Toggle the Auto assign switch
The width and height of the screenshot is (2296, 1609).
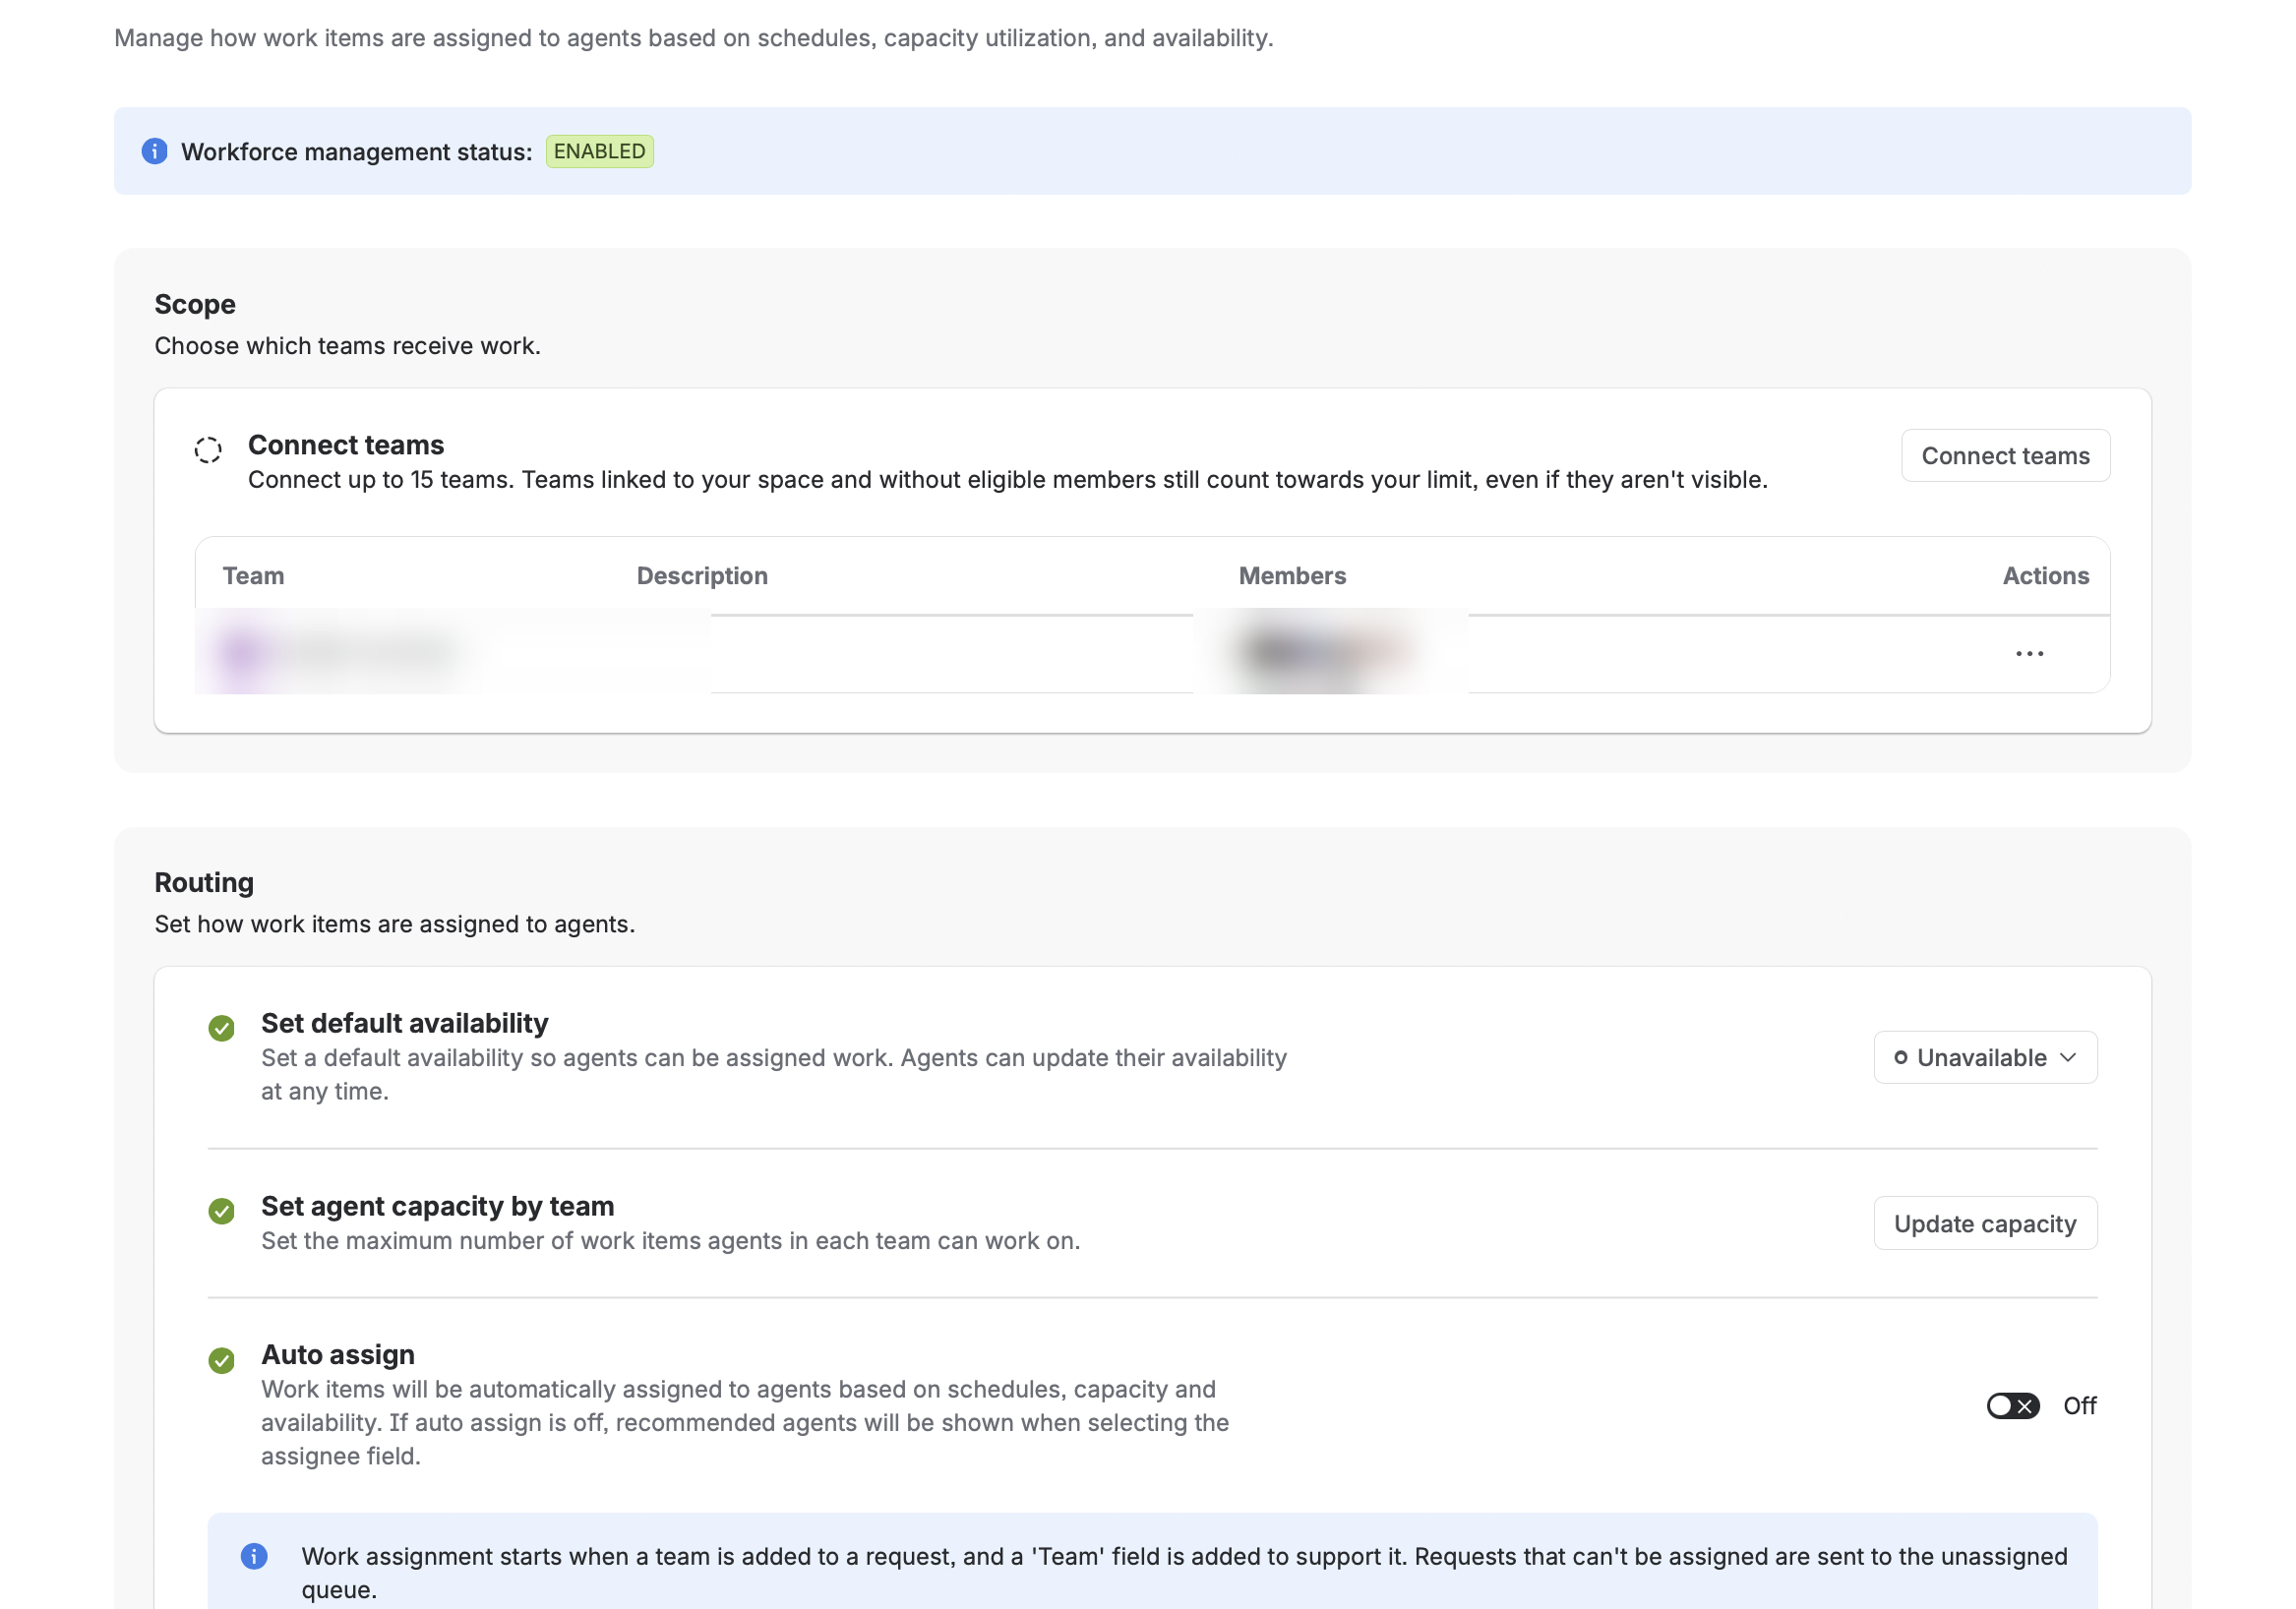tap(2012, 1406)
